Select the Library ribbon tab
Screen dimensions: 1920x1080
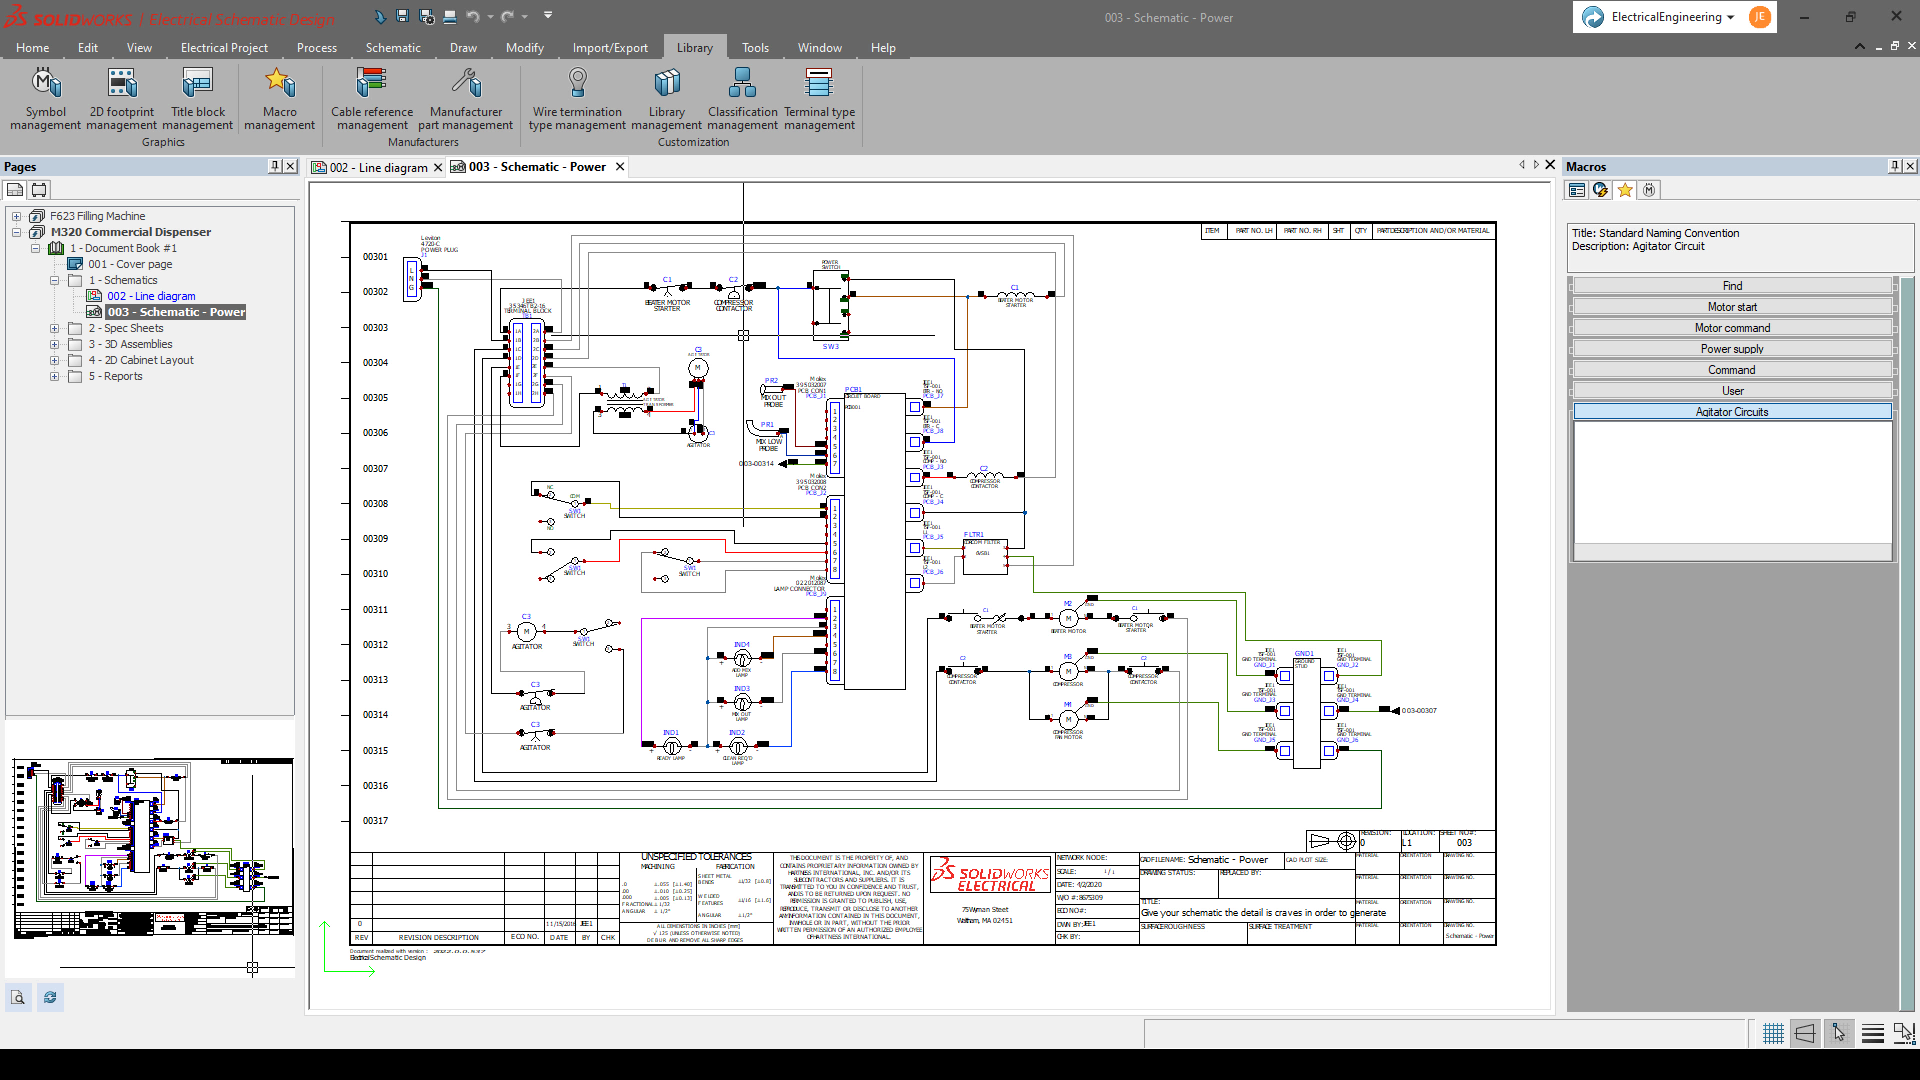[x=694, y=47]
